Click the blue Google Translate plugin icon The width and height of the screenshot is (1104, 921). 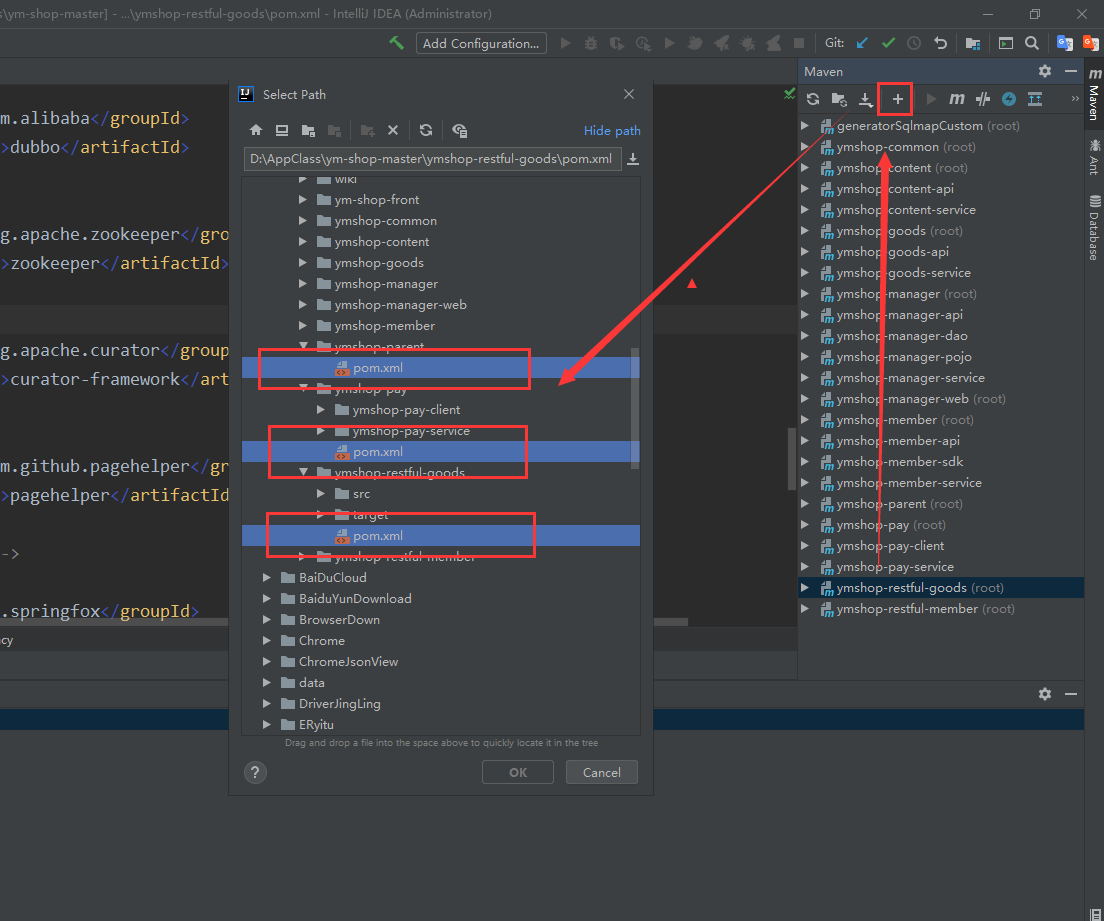click(x=1065, y=43)
